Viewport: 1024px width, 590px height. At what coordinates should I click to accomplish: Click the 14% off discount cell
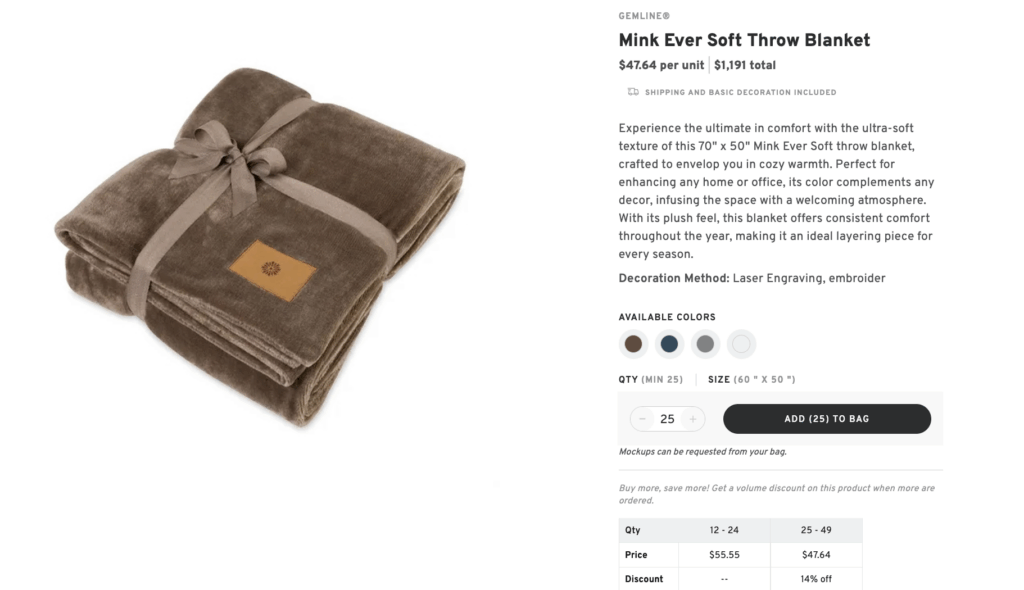[x=816, y=579]
